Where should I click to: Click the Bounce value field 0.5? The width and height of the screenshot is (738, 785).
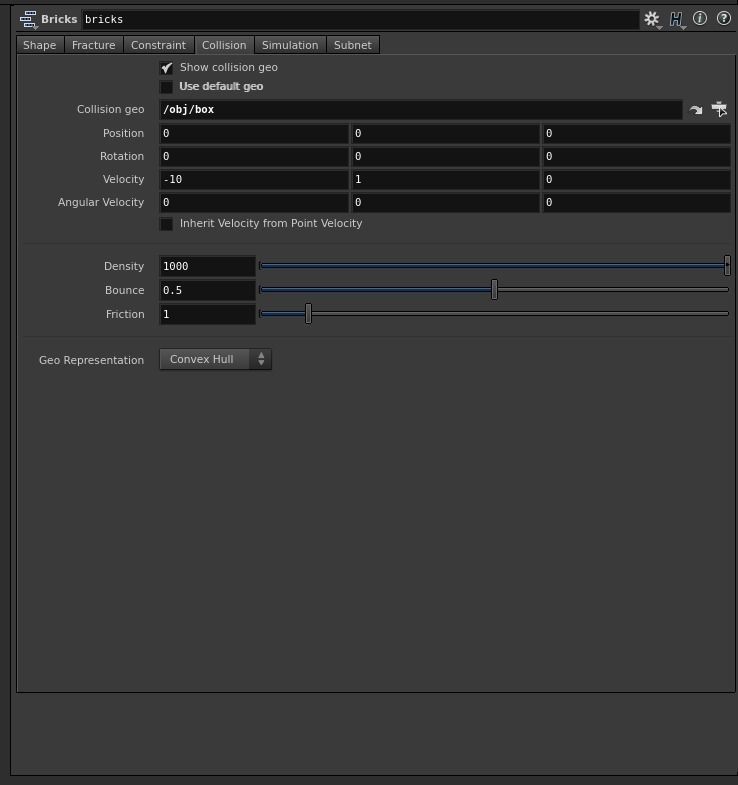(x=207, y=290)
